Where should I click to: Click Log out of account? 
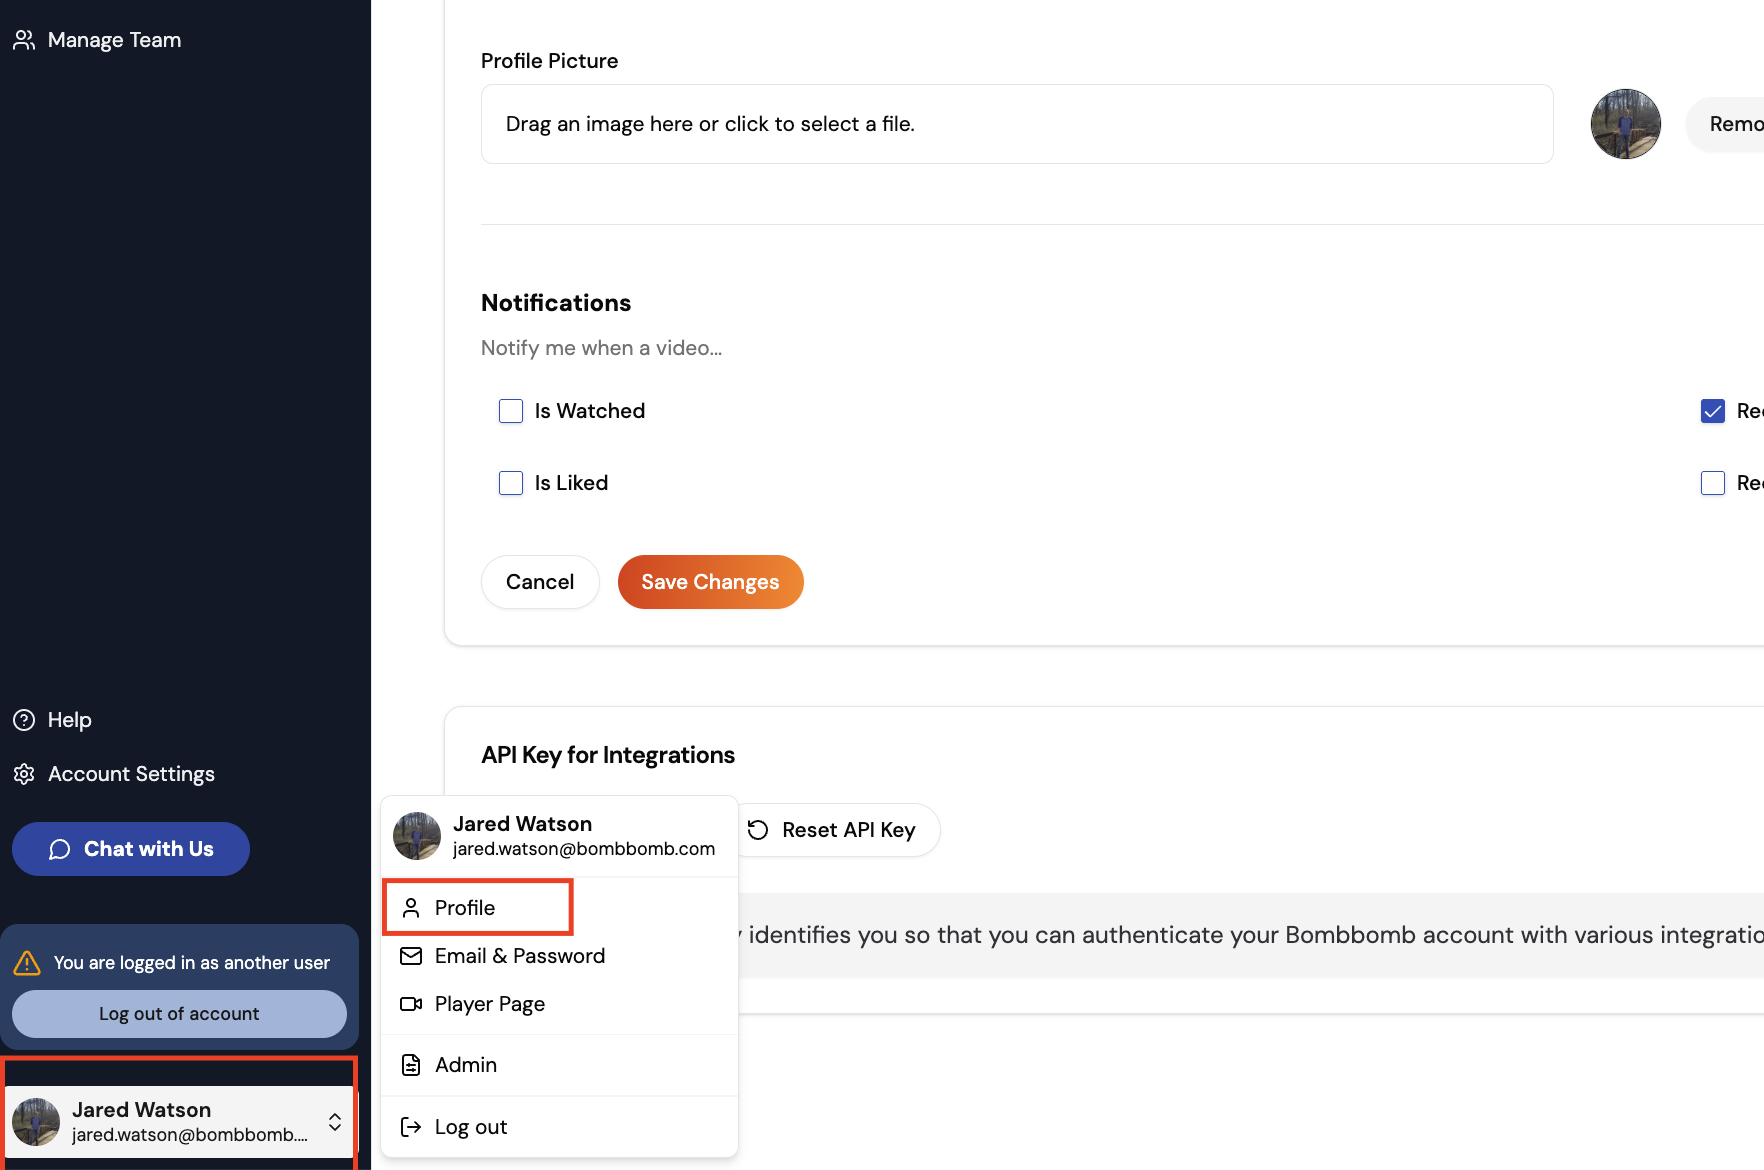[179, 1013]
